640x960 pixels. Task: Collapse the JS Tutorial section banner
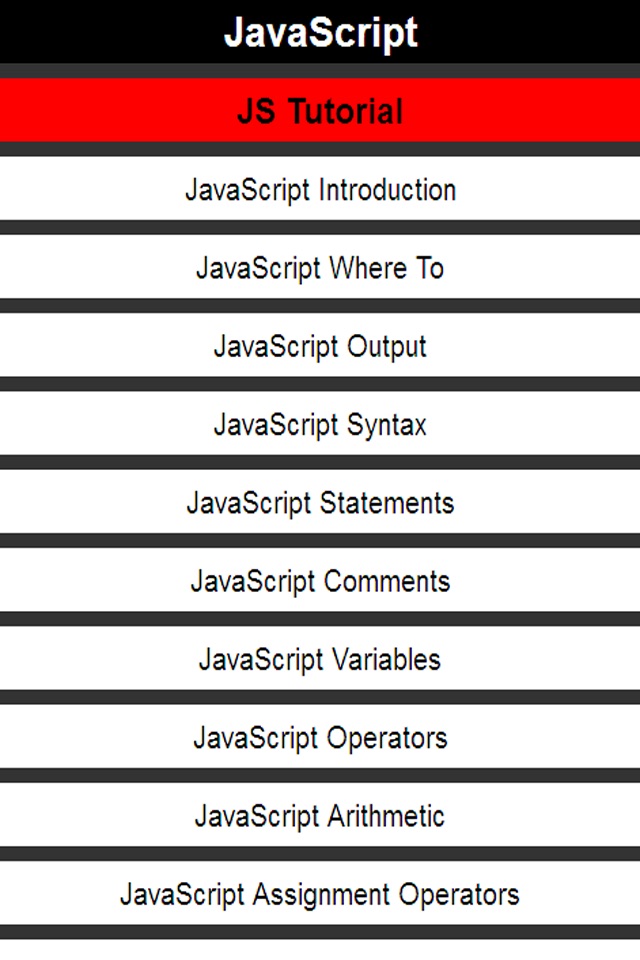[320, 111]
